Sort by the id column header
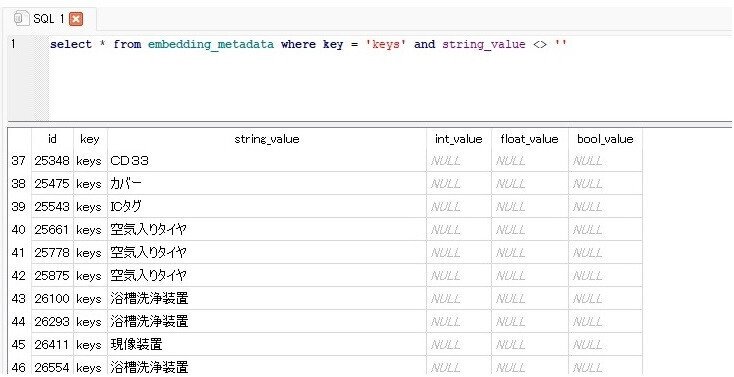Image resolution: width=734 pixels, height=377 pixels. coord(52,139)
